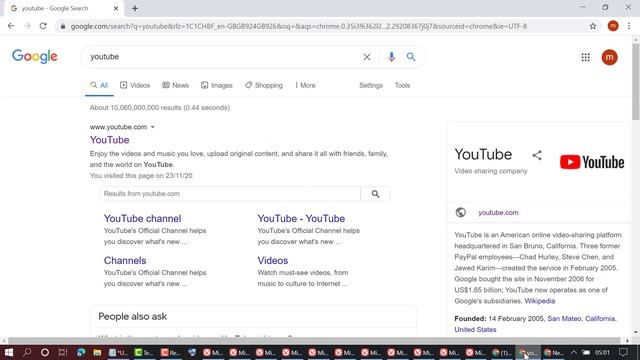Open search Settings
The height and width of the screenshot is (360, 640).
pyautogui.click(x=371, y=85)
